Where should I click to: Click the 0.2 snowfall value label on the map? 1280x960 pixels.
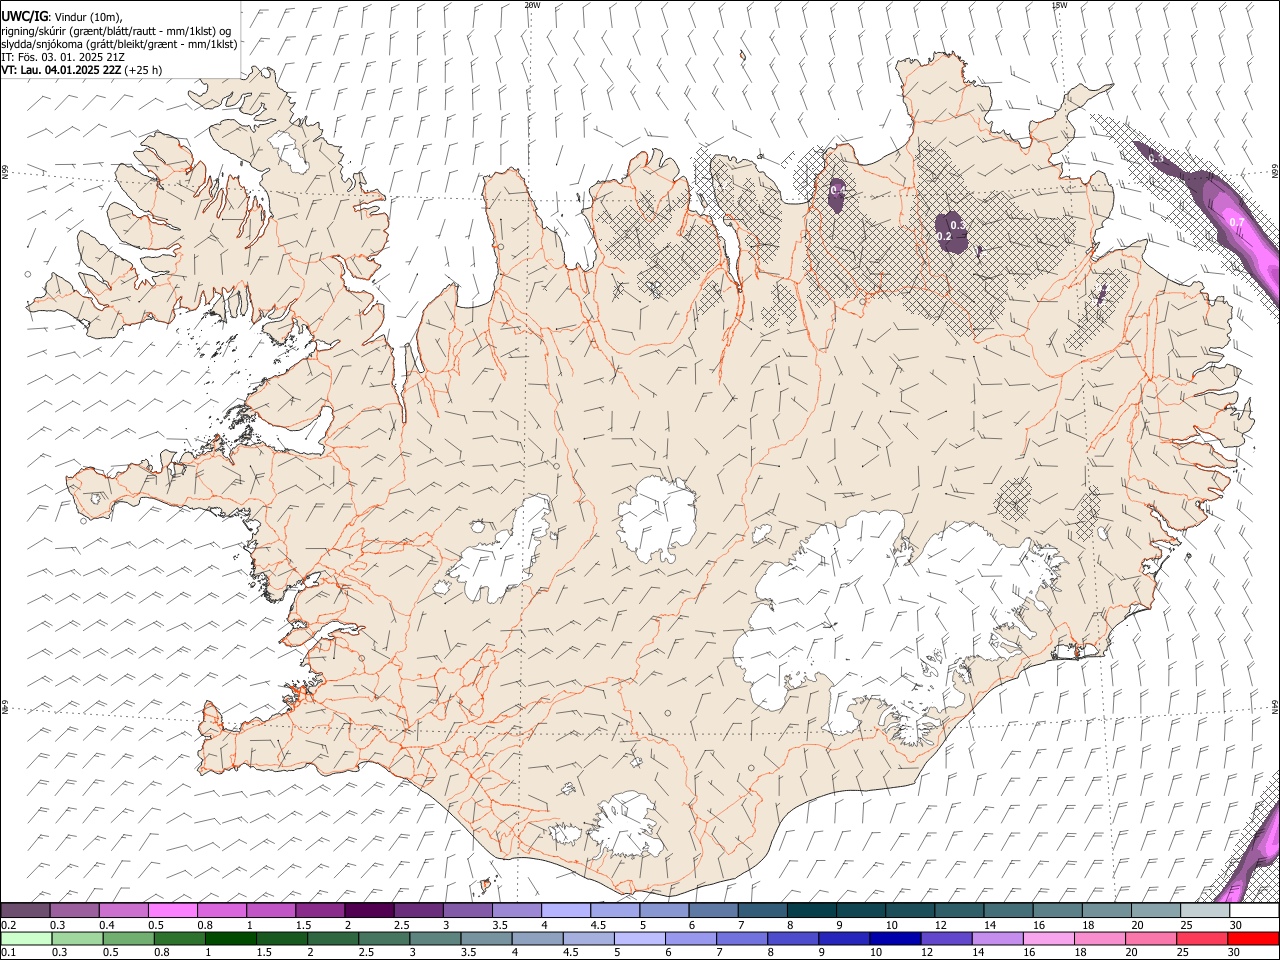(x=943, y=236)
